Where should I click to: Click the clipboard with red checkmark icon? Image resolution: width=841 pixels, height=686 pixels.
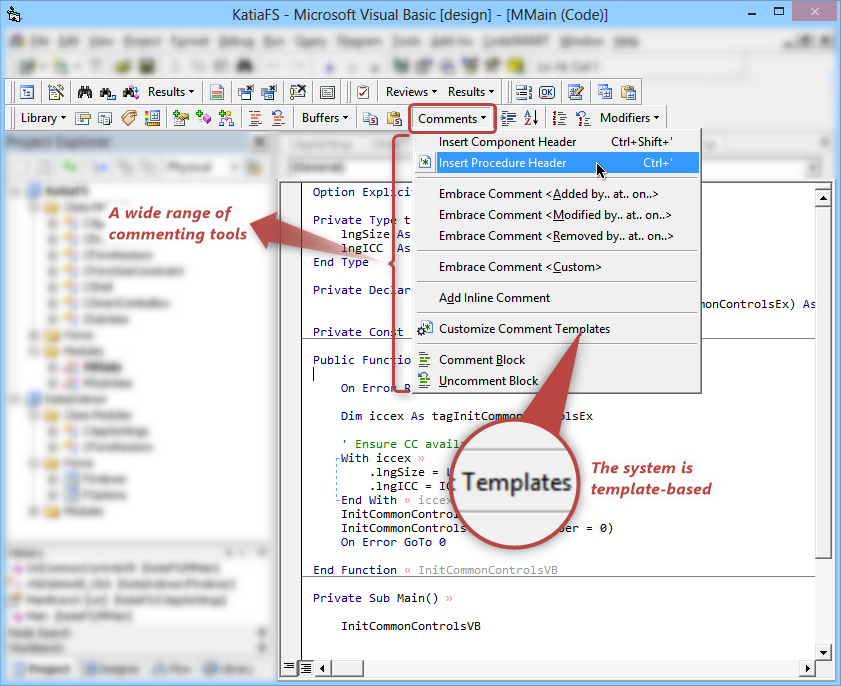click(x=363, y=92)
